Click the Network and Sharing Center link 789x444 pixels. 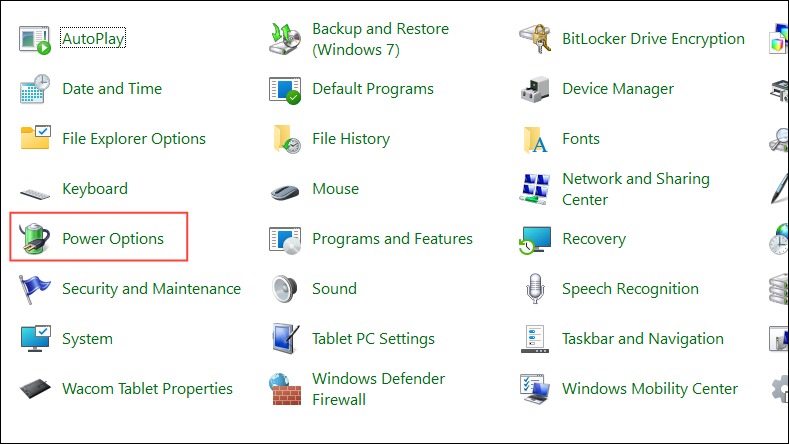pos(636,189)
